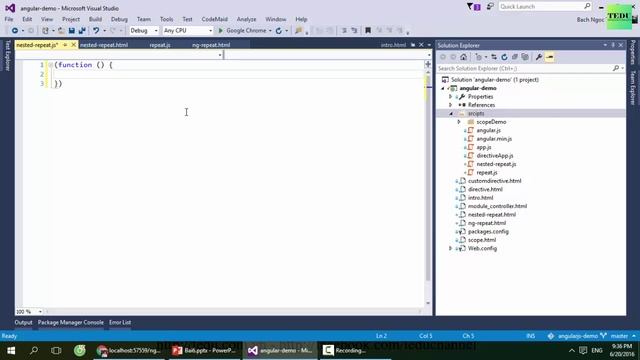
Task: Click the Quick Launch search box
Action: coord(545,7)
